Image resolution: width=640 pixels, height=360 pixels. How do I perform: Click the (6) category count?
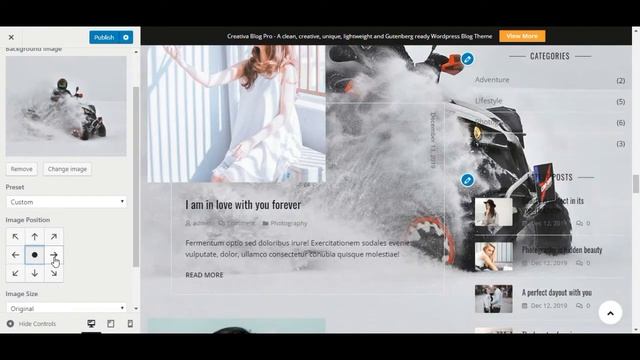[620, 123]
